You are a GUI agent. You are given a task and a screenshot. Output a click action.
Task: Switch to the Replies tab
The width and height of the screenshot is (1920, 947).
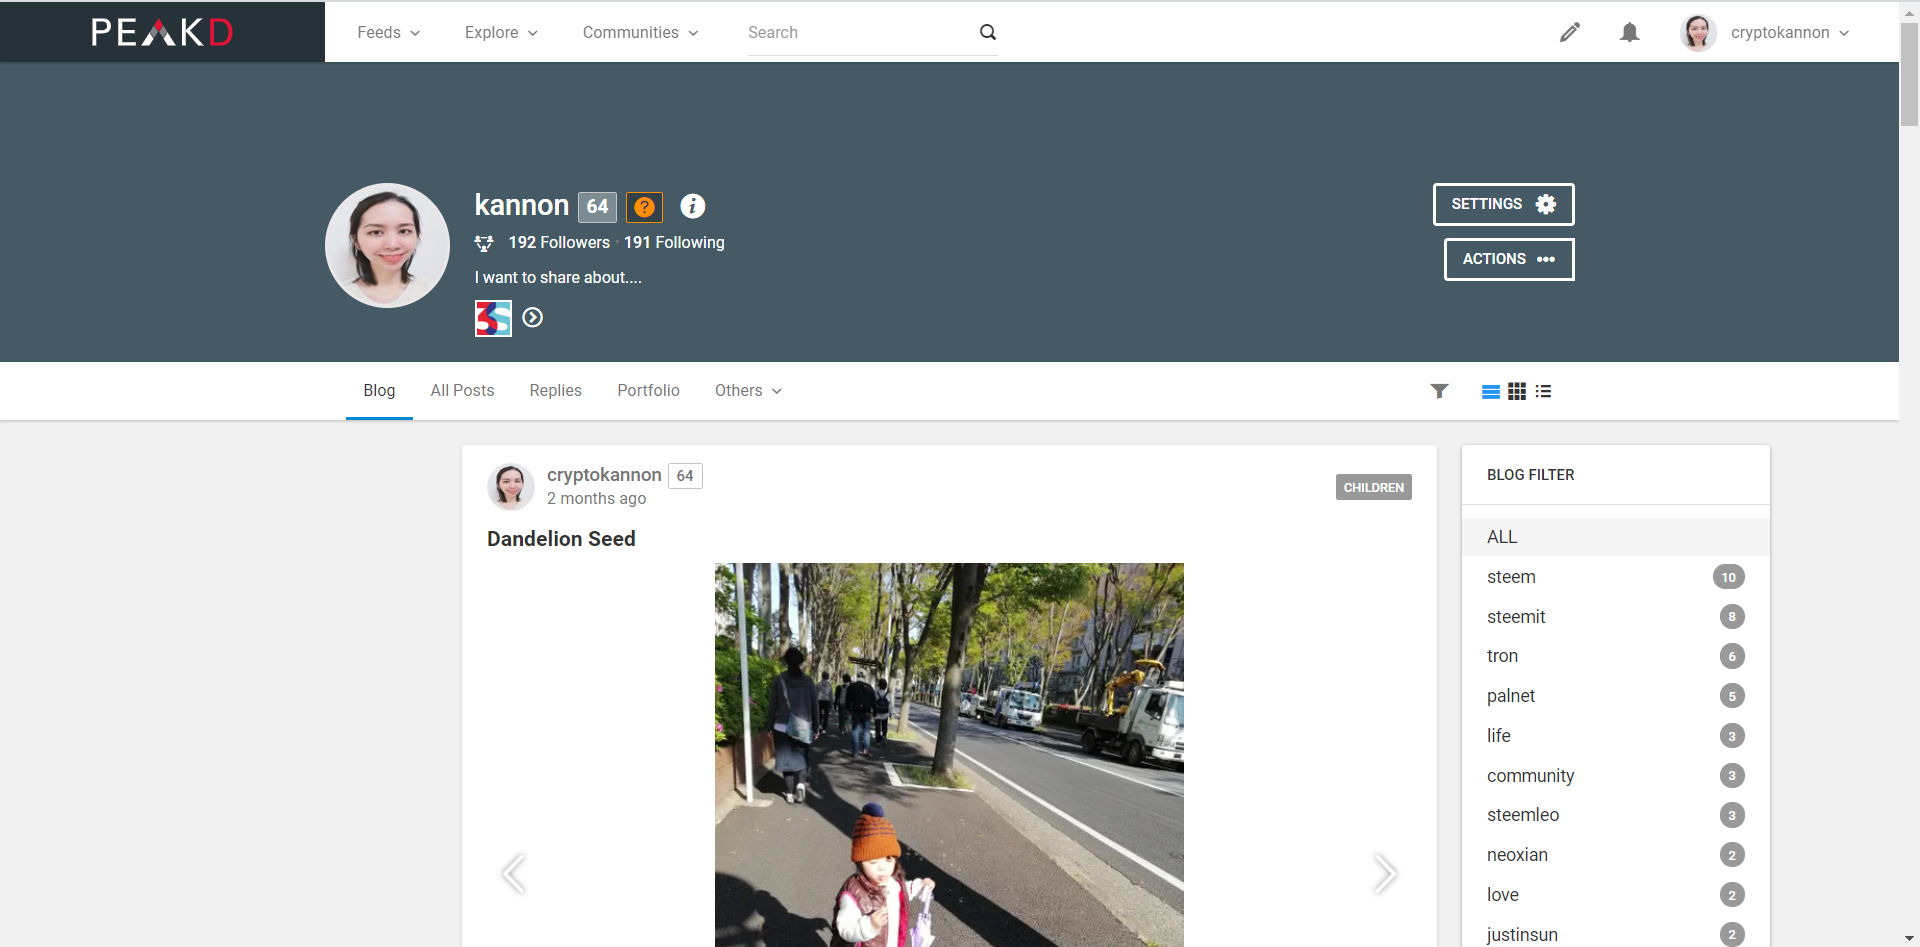555,391
